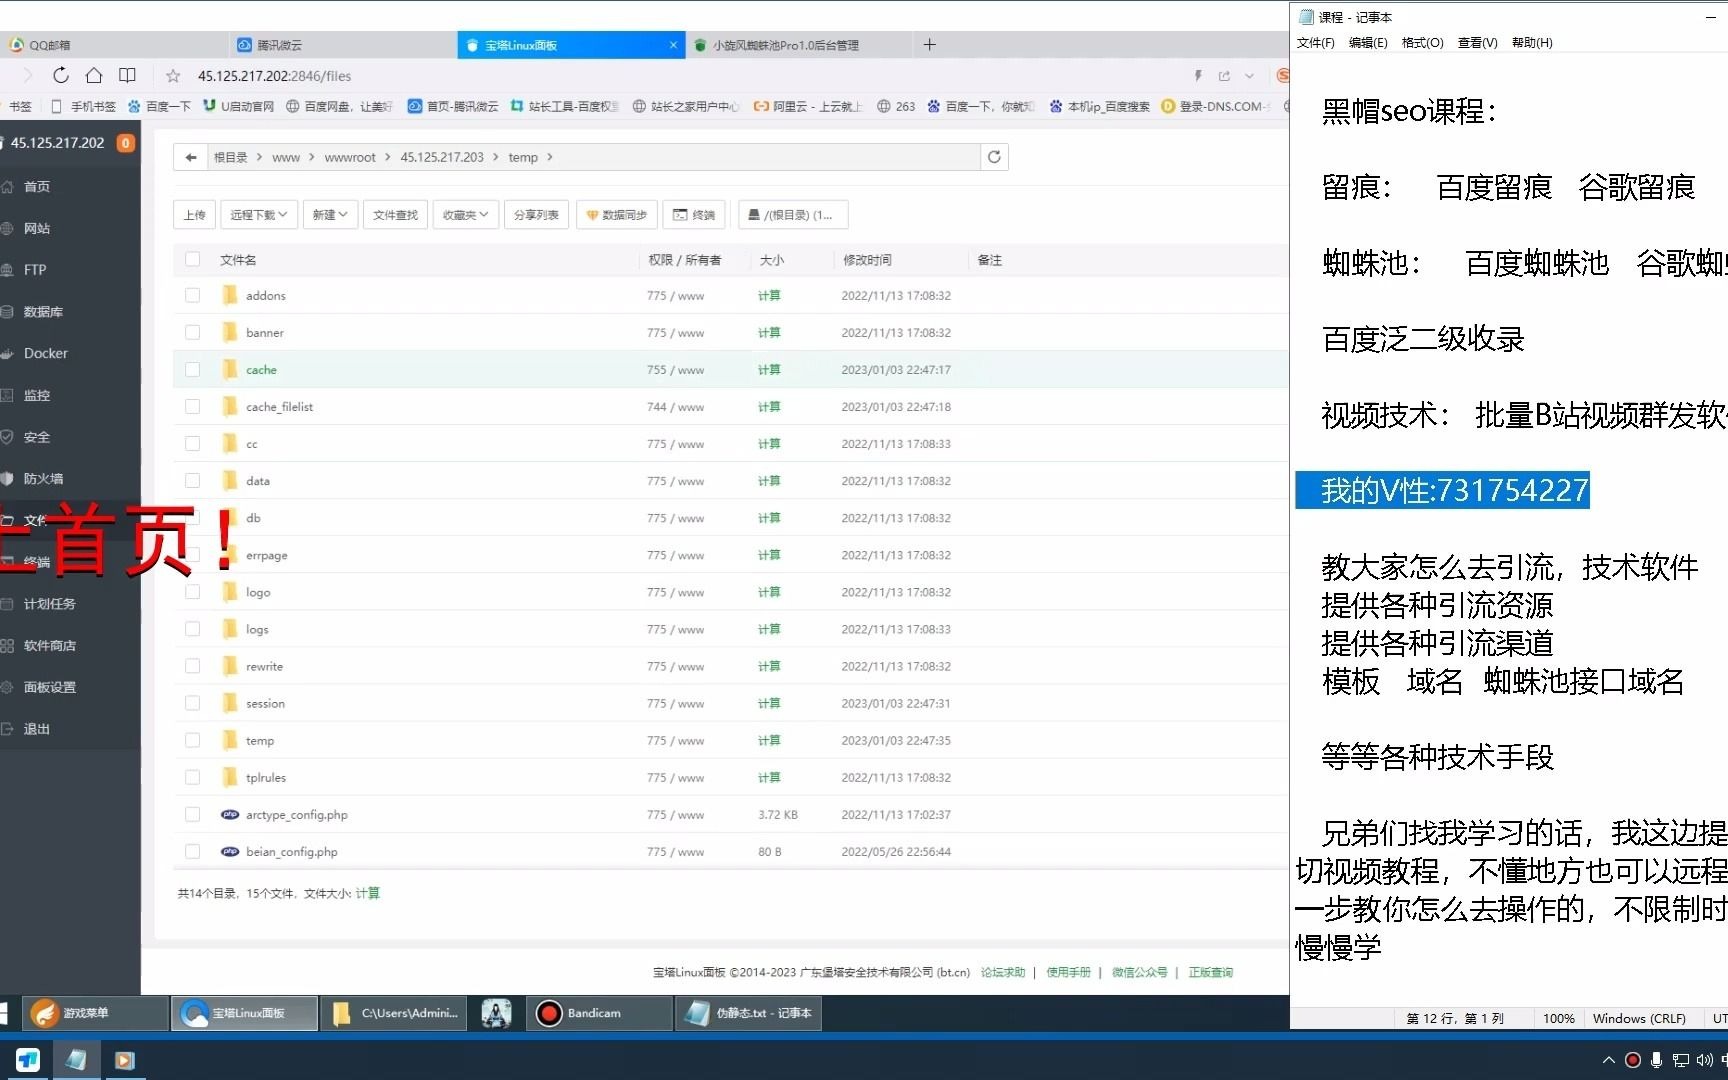Close the 宝塔Linux面板 tab
1728x1080 pixels.
pos(673,45)
